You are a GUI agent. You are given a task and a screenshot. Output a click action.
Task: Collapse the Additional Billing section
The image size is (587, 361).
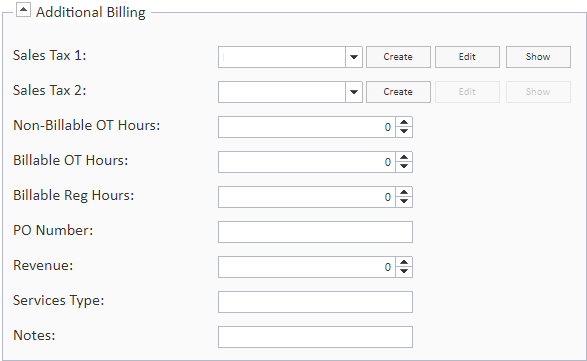click(23, 10)
